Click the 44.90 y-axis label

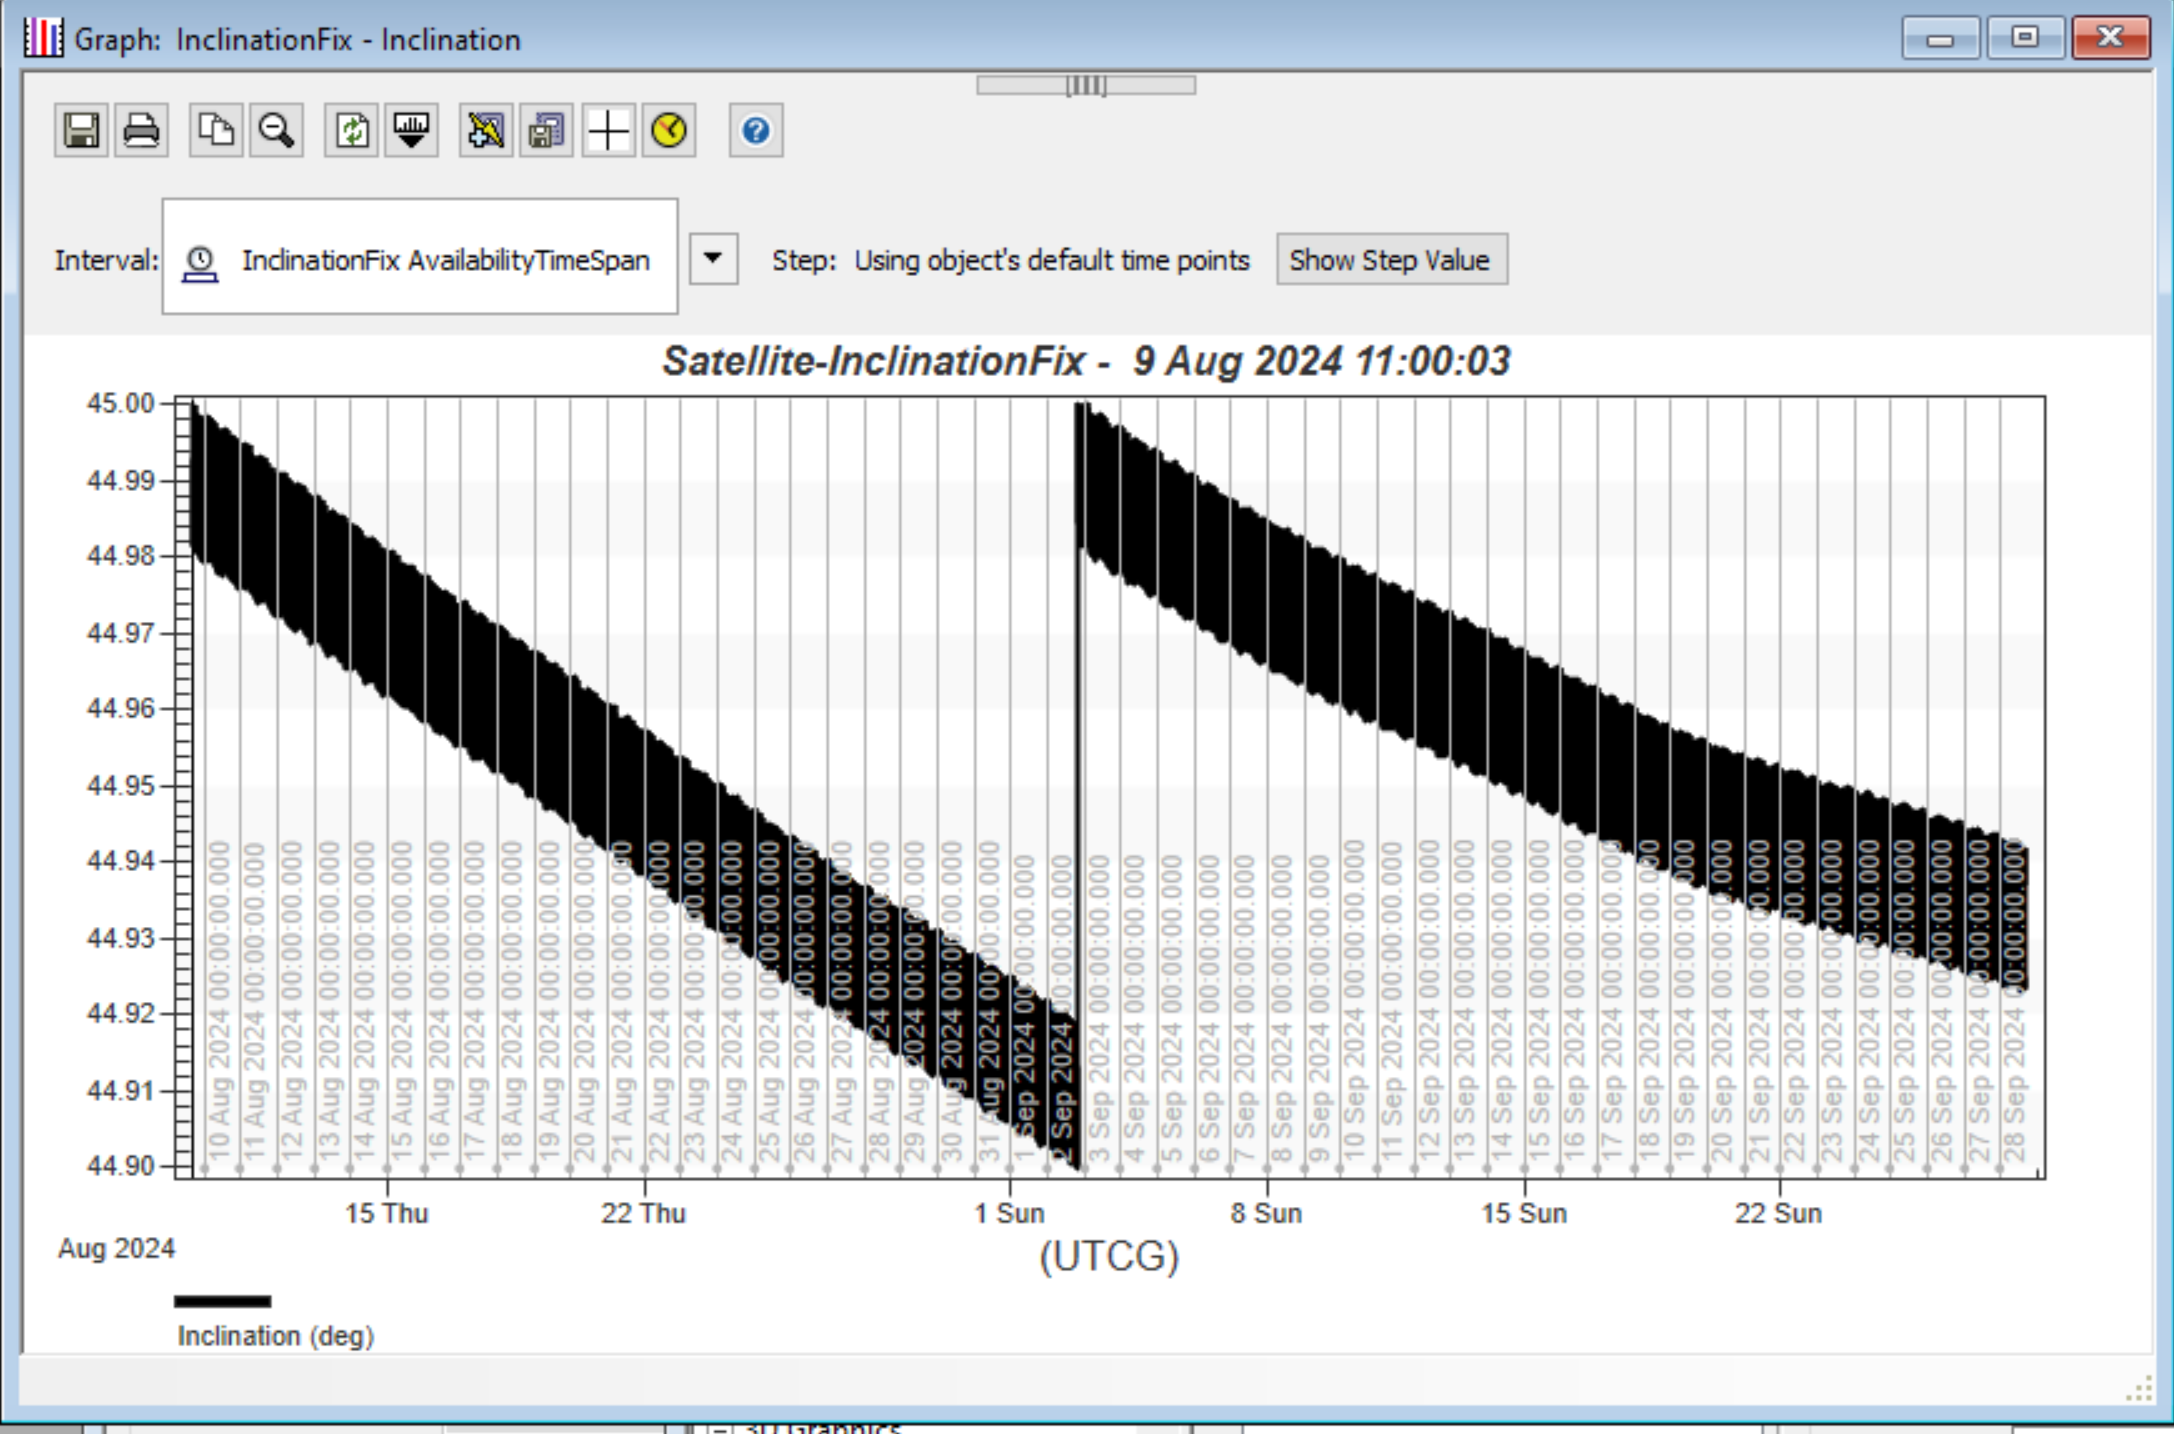pos(121,1166)
